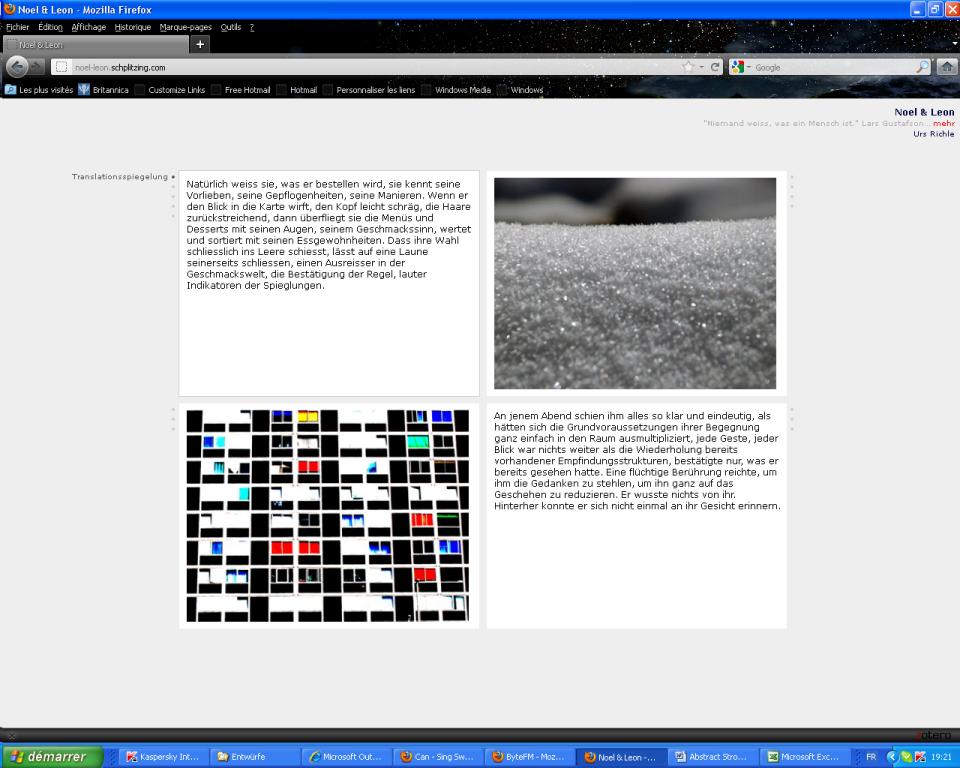
Task: Click the search magnifier icon
Action: pyautogui.click(x=922, y=67)
